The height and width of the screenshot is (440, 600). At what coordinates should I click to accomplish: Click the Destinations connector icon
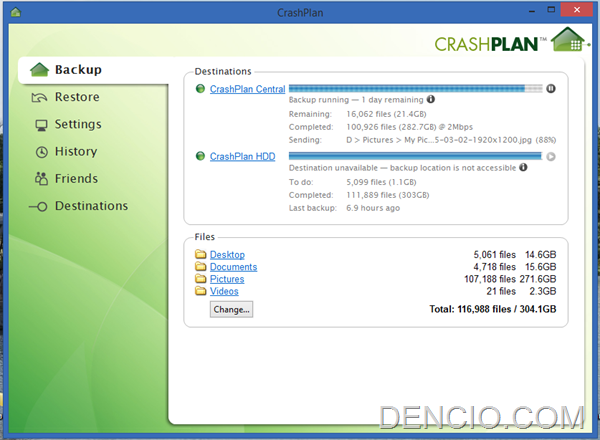[x=38, y=207]
